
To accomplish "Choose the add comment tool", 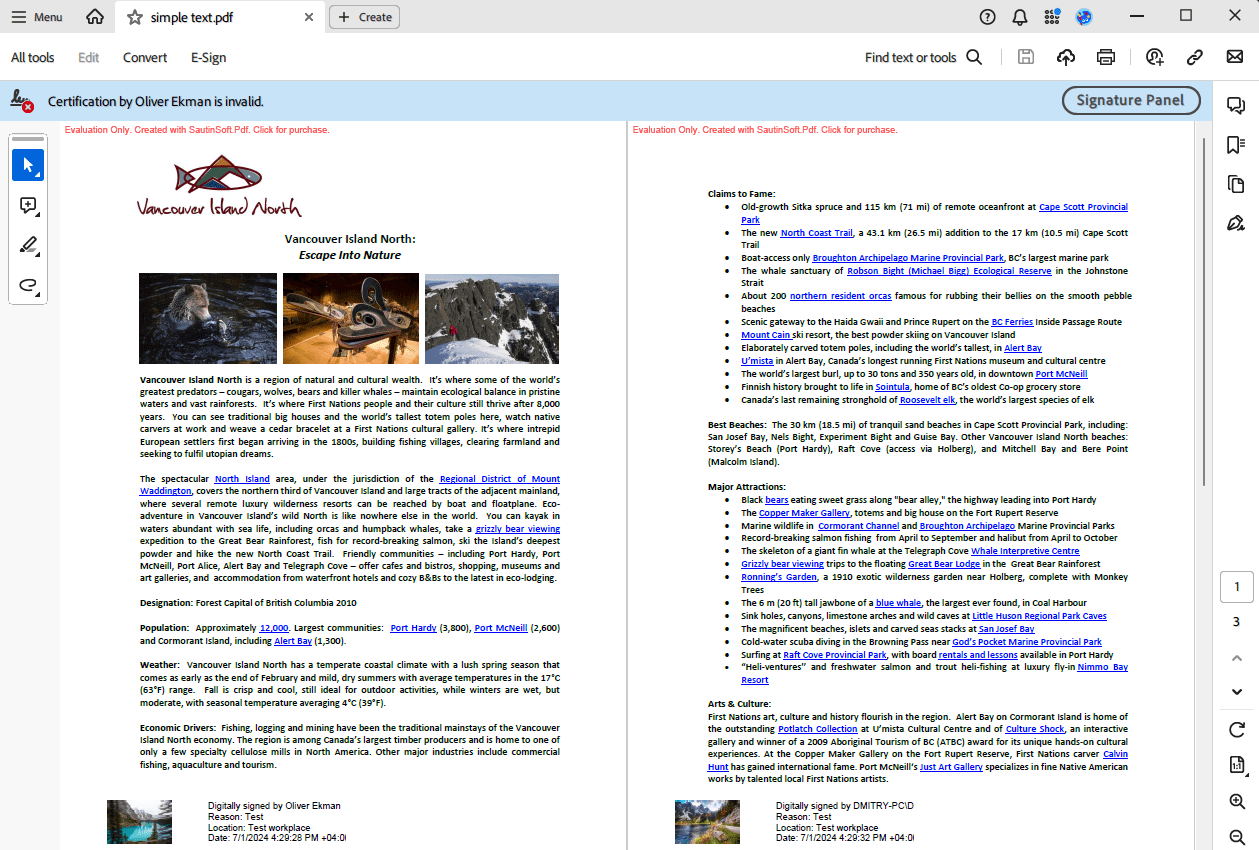I will click(x=28, y=205).
